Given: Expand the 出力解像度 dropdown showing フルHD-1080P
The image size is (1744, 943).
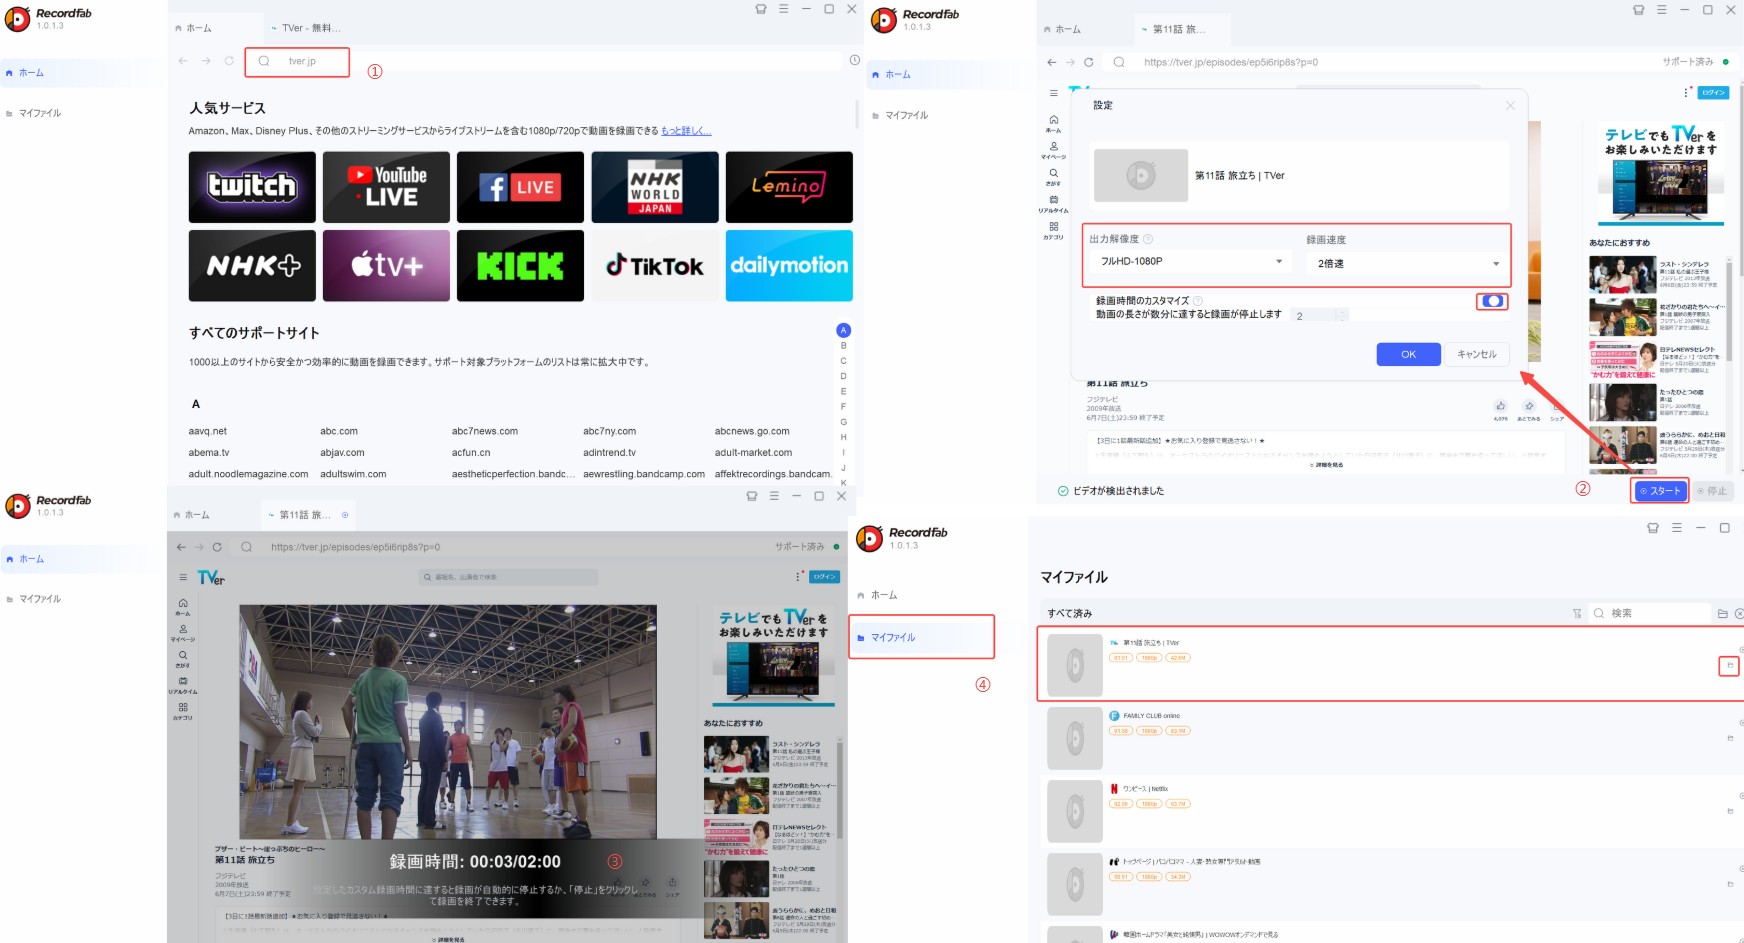Looking at the screenshot, I should pos(1191,262).
